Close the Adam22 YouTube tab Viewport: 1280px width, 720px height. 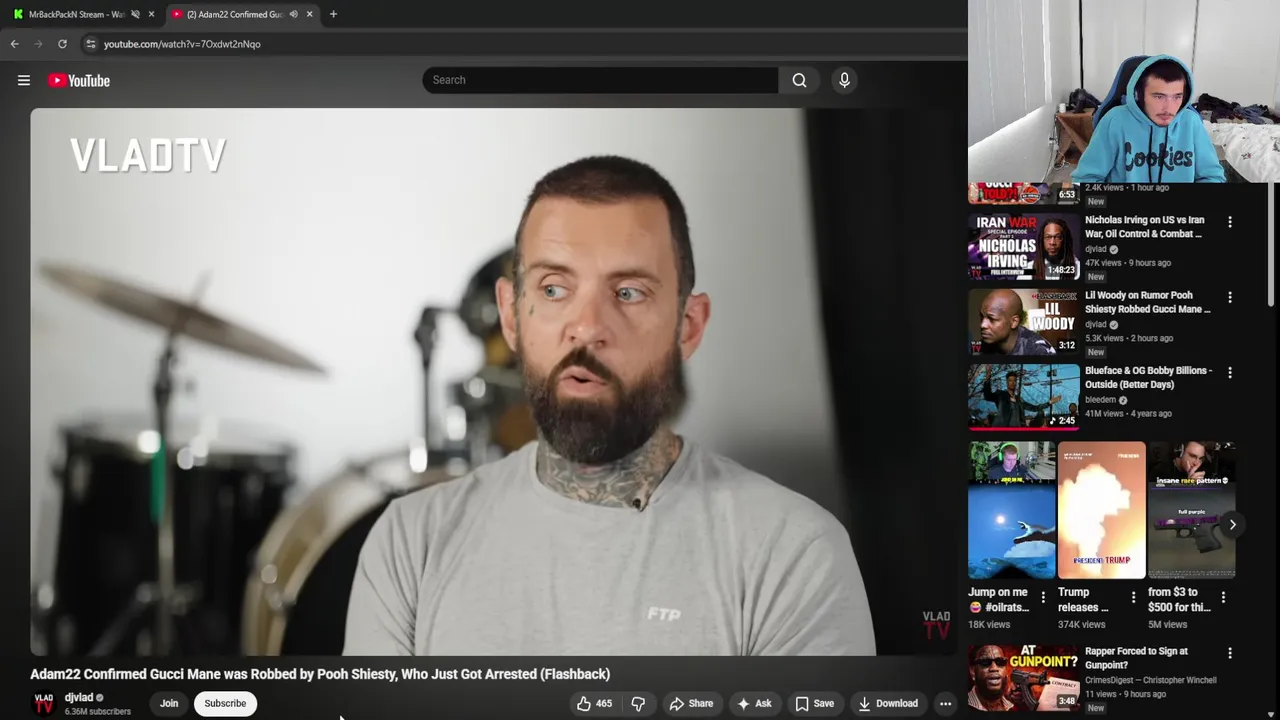tap(309, 14)
